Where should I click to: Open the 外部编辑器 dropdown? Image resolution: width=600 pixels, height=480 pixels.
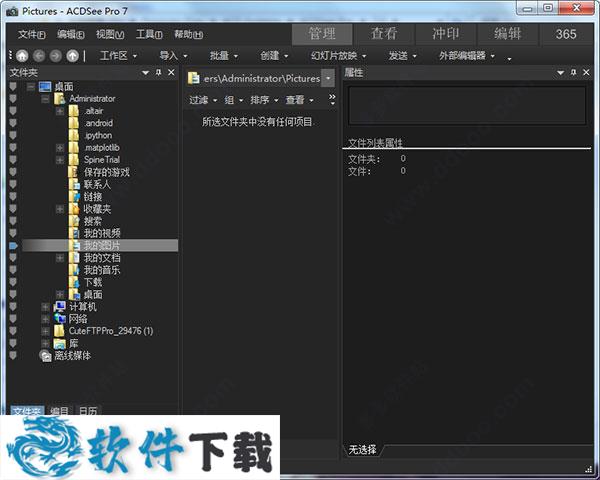pyautogui.click(x=467, y=56)
